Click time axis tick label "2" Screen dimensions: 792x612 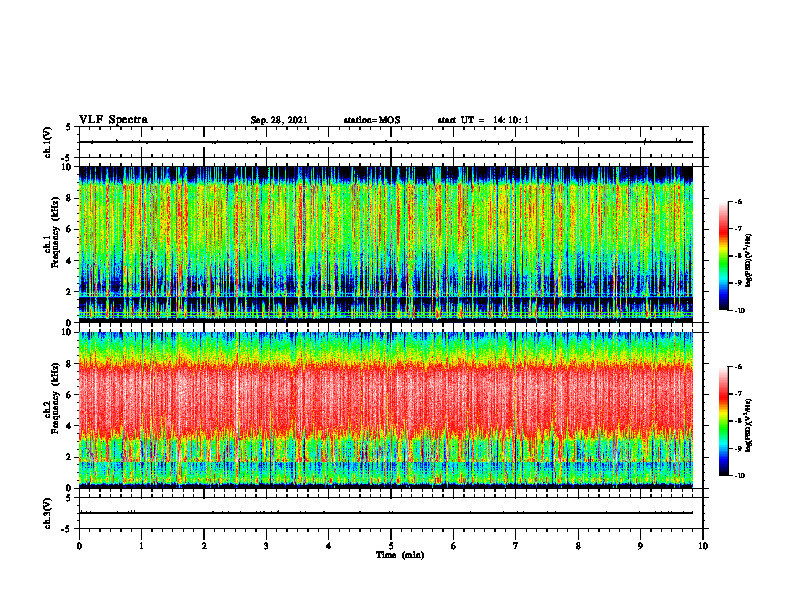[x=204, y=546]
